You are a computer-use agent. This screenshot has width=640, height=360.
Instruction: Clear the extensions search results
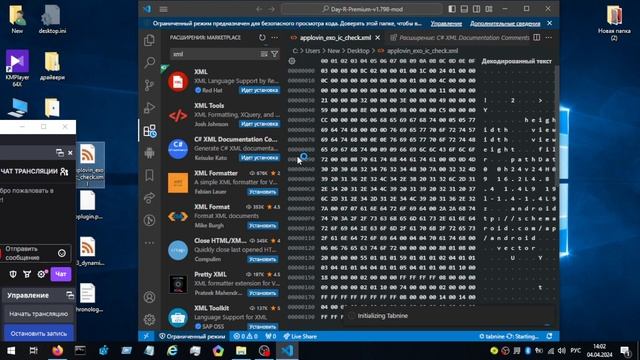point(264,54)
